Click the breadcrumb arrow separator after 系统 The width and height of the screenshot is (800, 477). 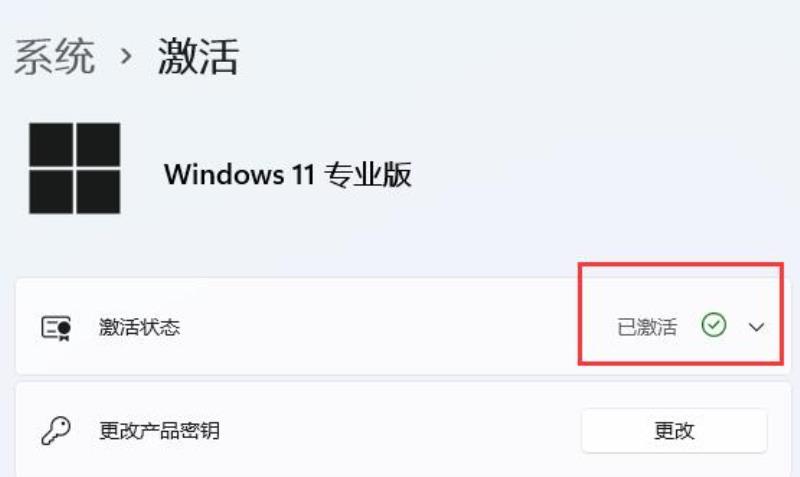point(126,56)
